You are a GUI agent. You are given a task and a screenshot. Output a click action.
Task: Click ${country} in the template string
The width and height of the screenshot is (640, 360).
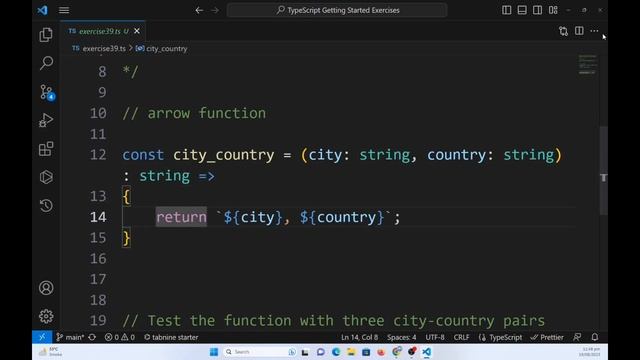click(x=342, y=217)
